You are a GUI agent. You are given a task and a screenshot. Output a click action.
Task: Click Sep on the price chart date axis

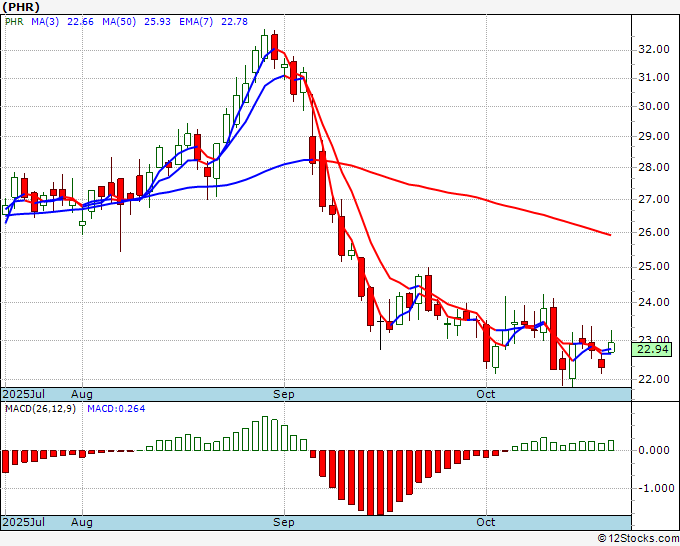tap(284, 394)
